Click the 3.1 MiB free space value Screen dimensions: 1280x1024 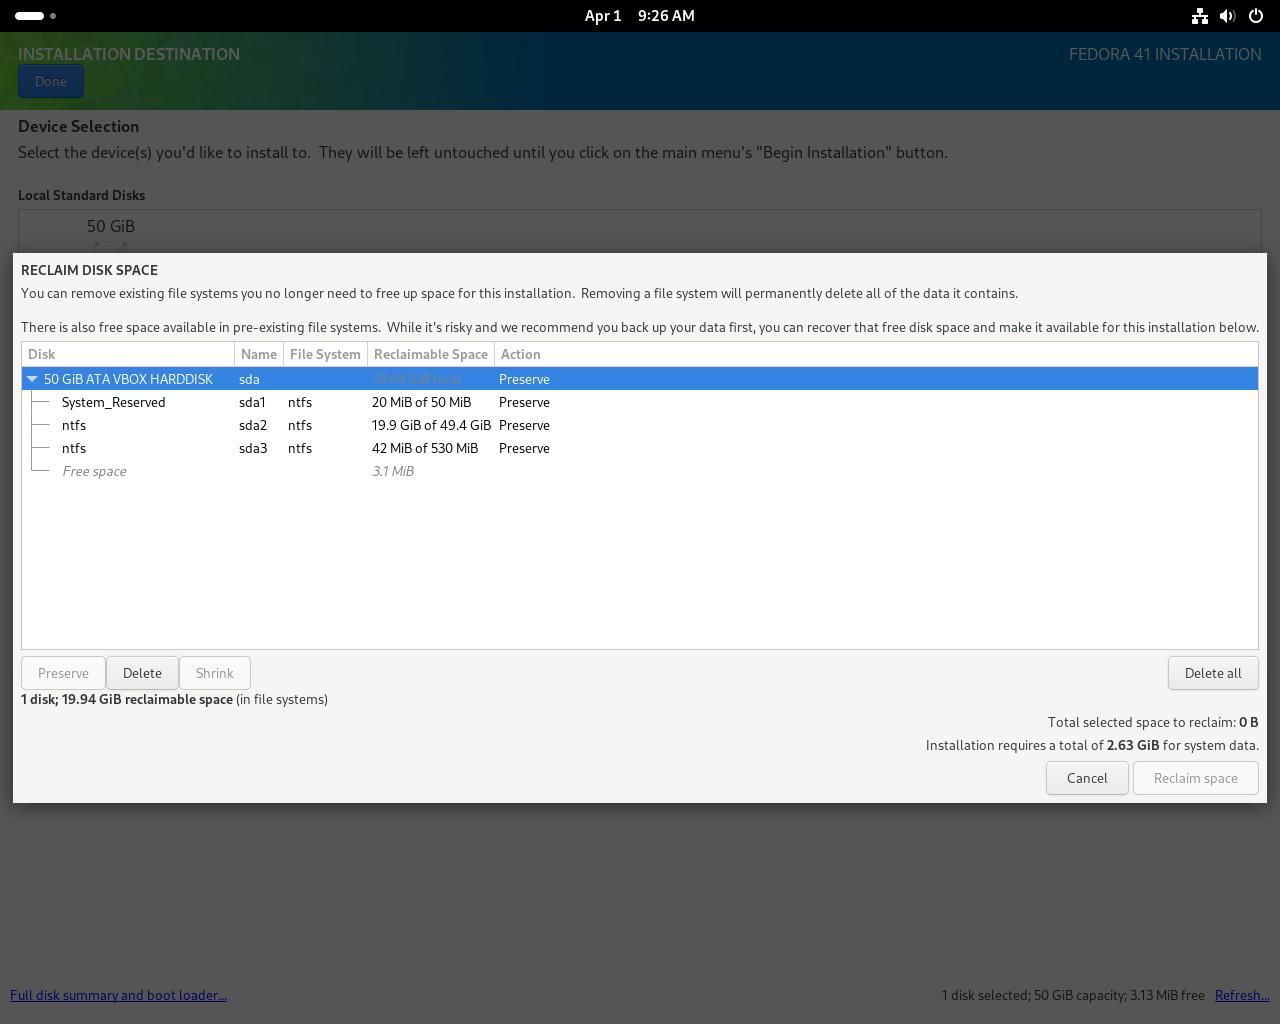click(x=393, y=471)
